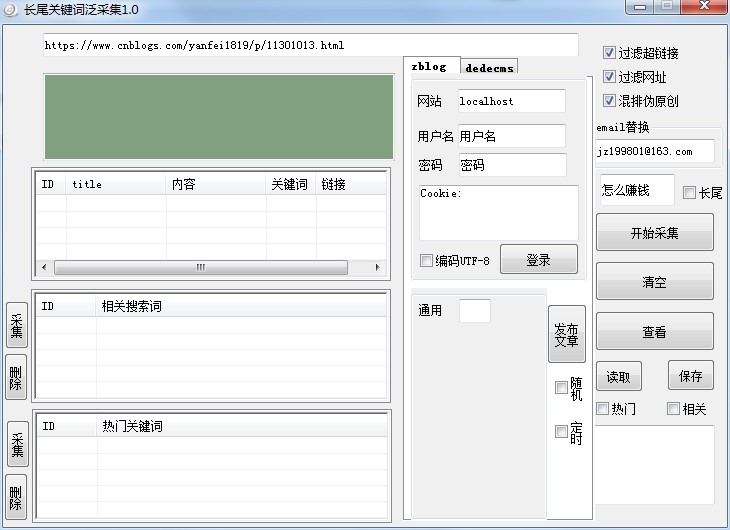This screenshot has height=530, width=730.
Task: Click the title column header
Action: [116, 184]
